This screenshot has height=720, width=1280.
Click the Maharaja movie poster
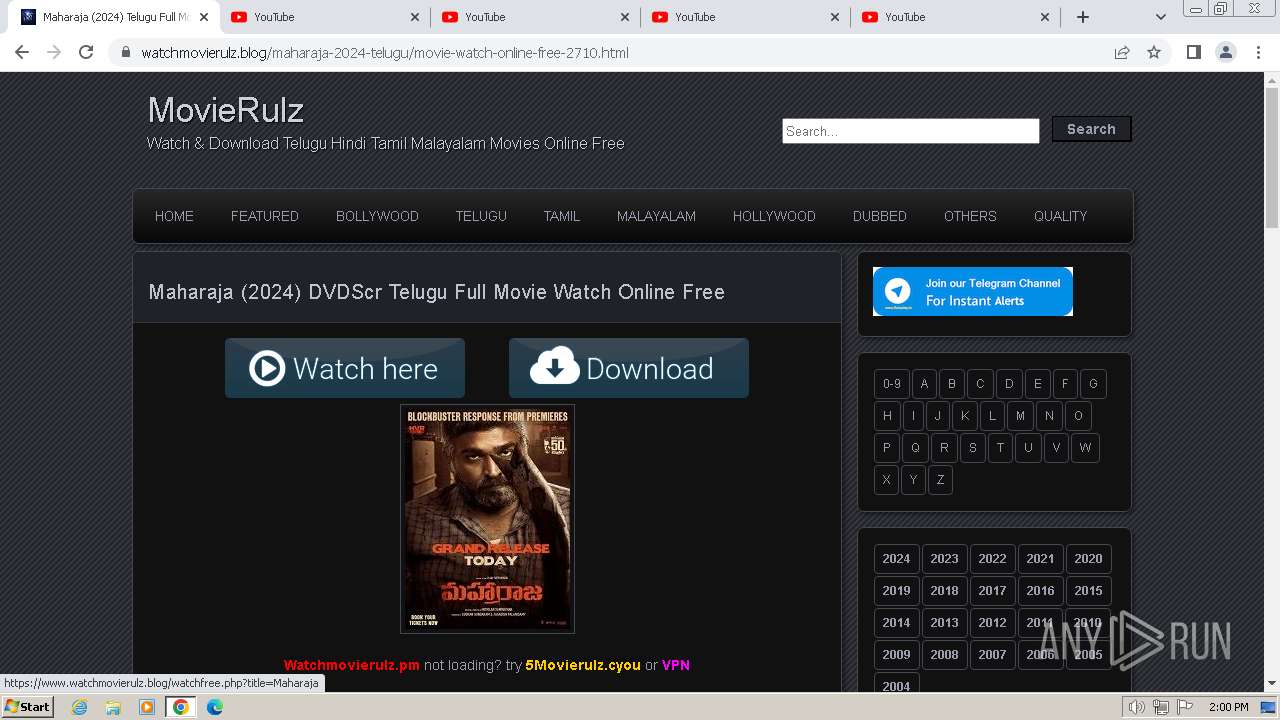(487, 518)
